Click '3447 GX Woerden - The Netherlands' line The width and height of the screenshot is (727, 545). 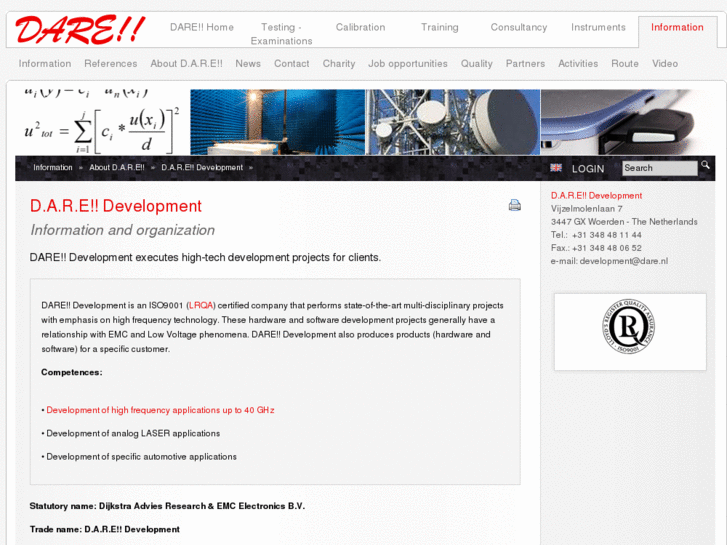[x=624, y=222]
